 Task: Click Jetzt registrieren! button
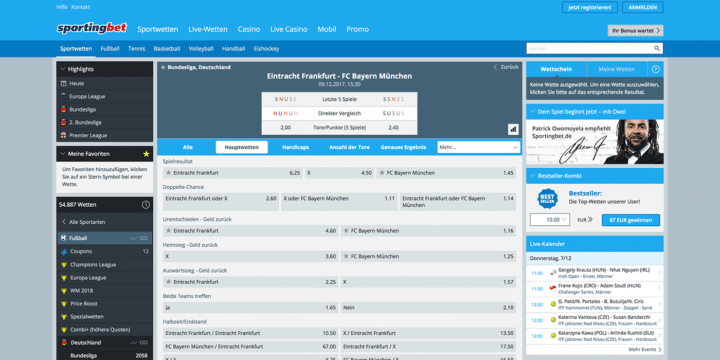click(x=590, y=7)
